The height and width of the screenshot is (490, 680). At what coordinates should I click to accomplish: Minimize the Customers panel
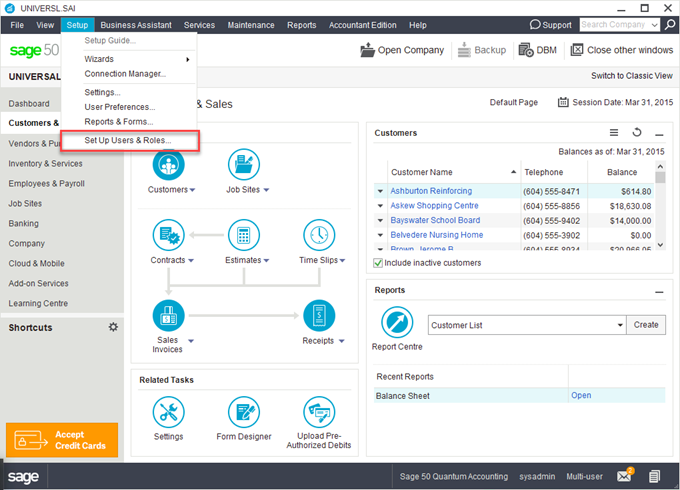click(x=659, y=135)
